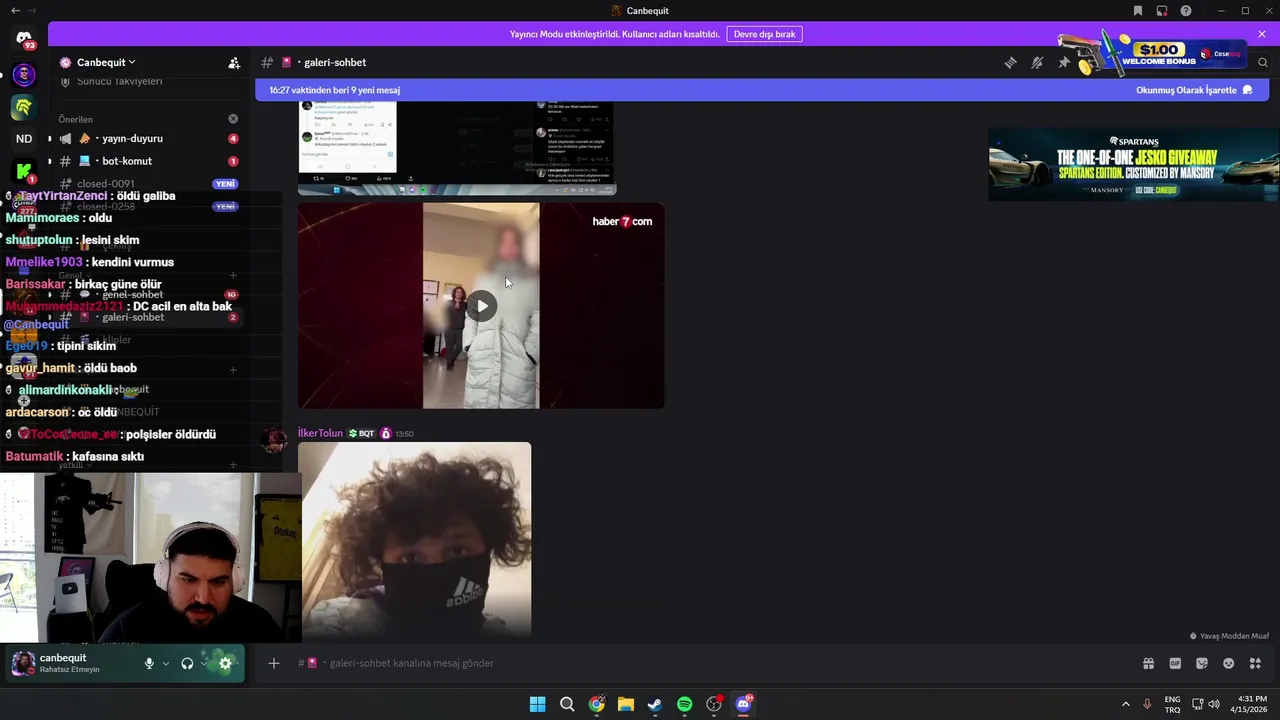Close the Yayıncı Modu purple banner
Viewport: 1280px width, 720px height.
[x=1262, y=34]
